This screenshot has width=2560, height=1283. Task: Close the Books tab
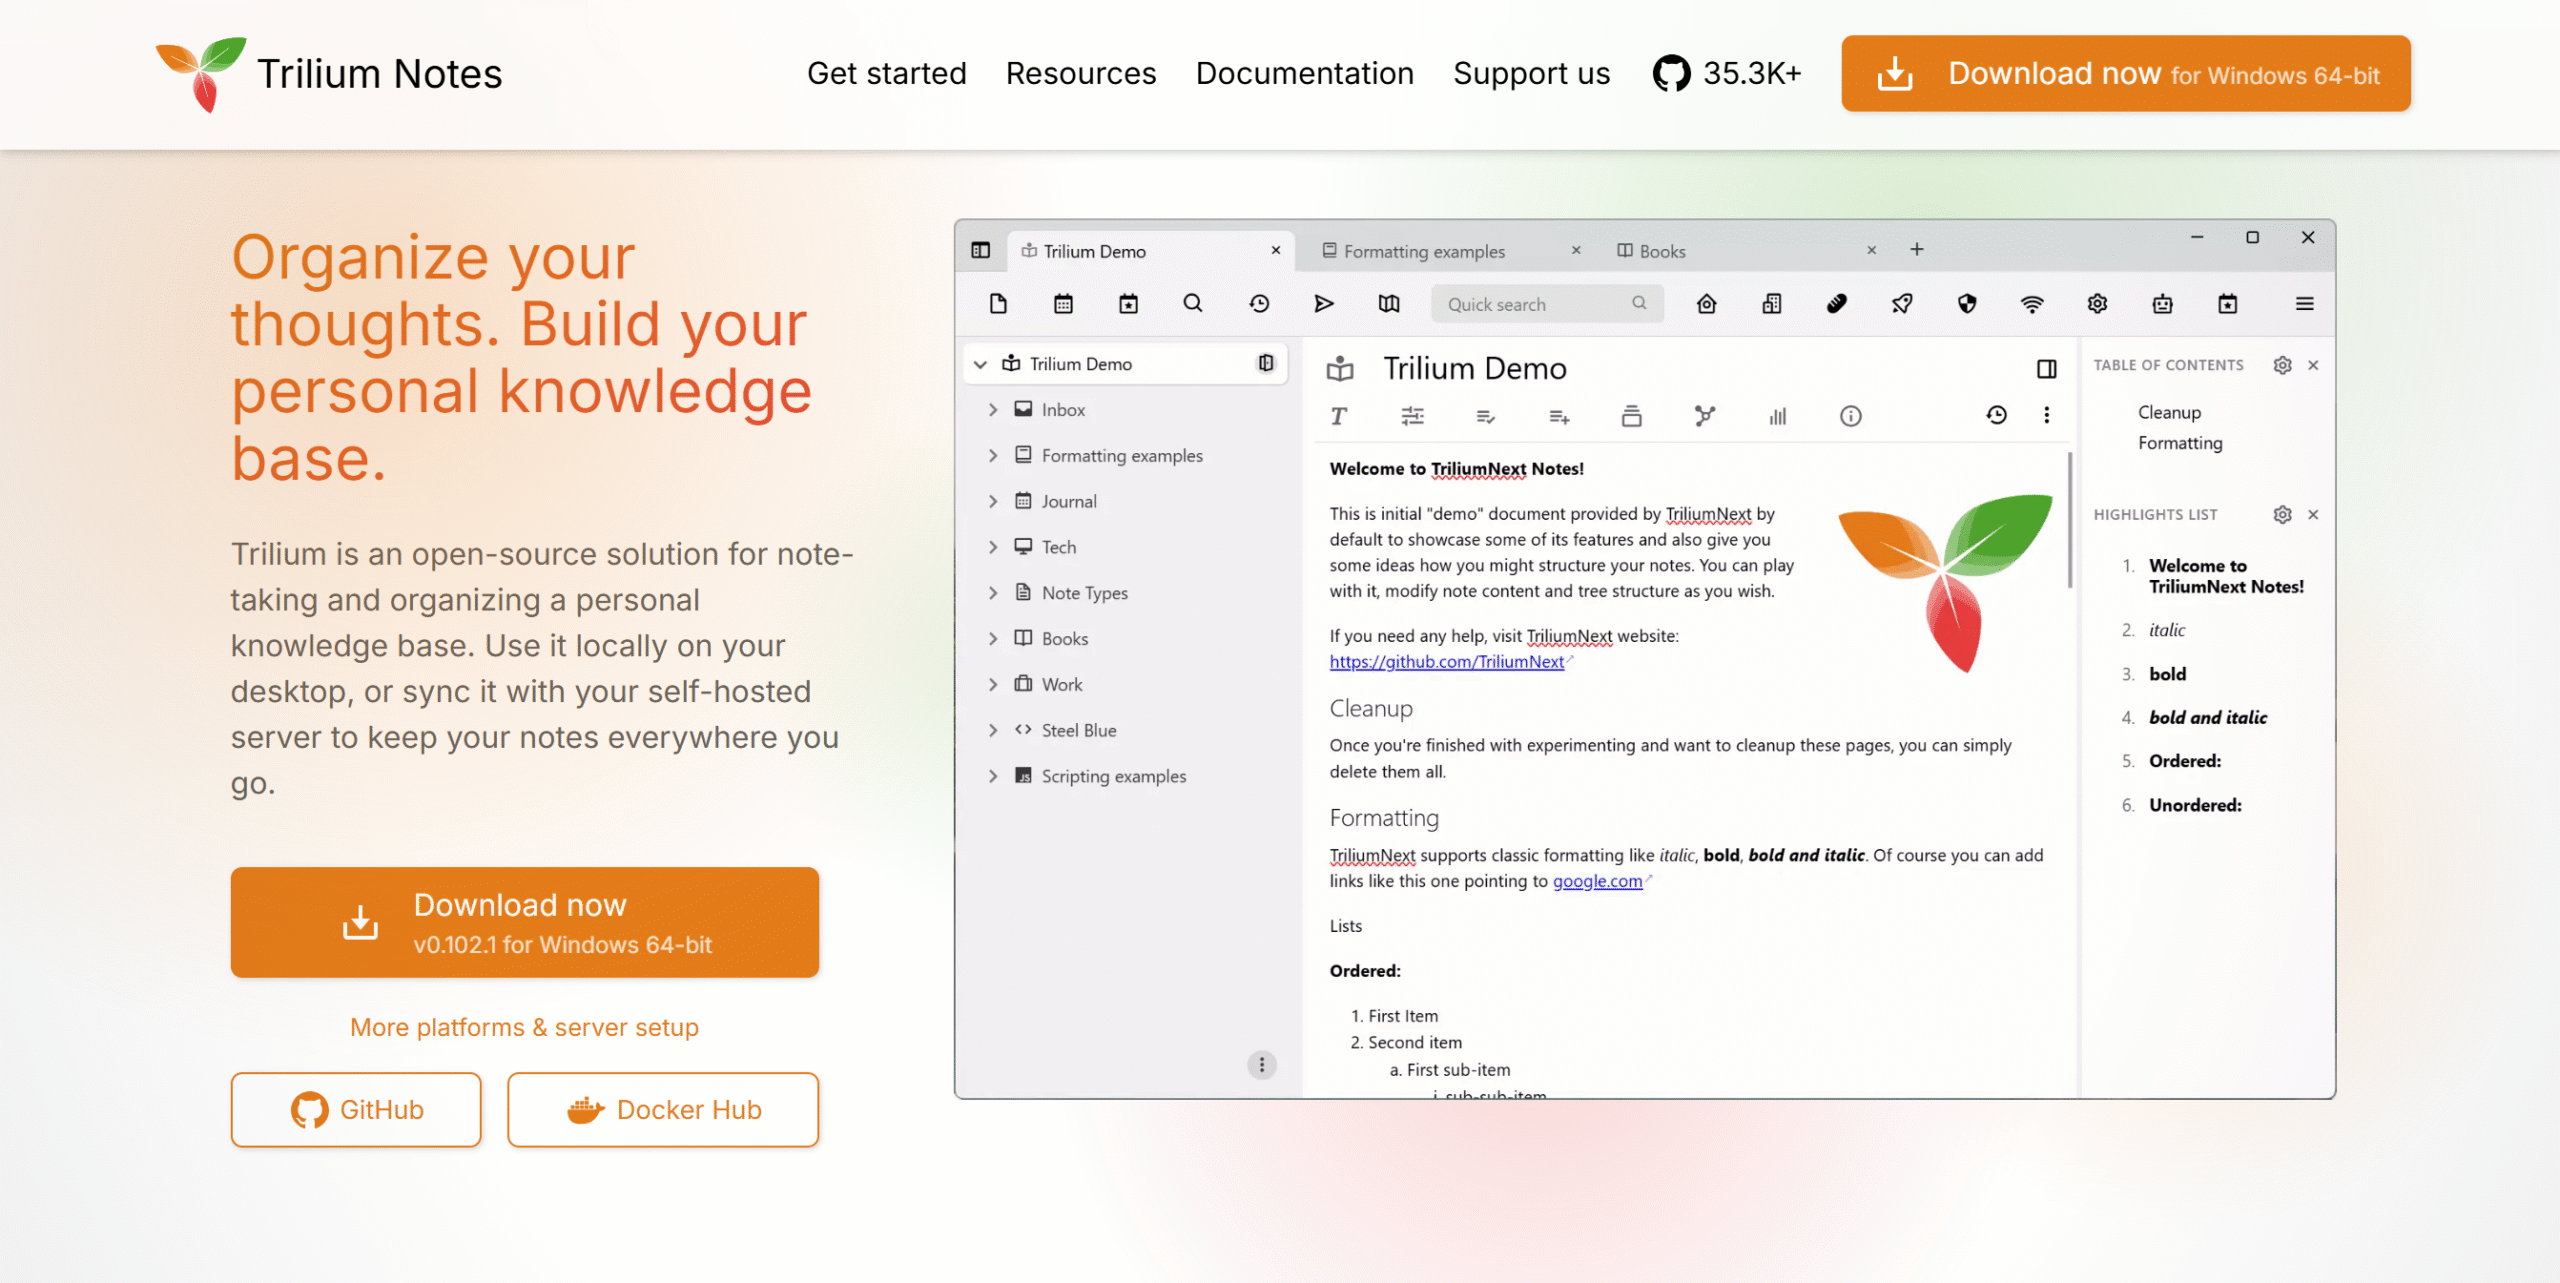click(1871, 250)
